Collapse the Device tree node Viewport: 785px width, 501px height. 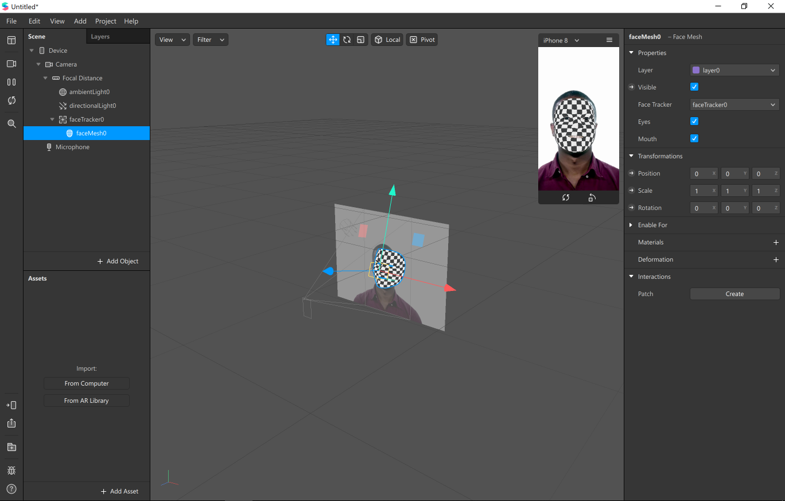click(32, 51)
